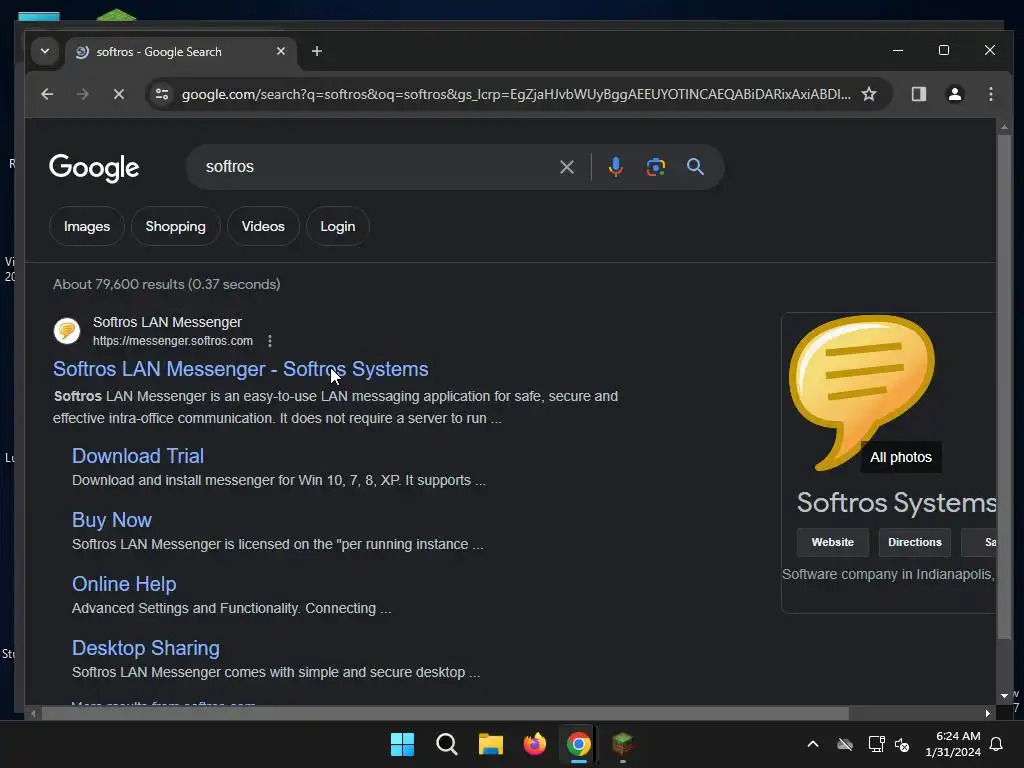This screenshot has height=768, width=1024.
Task: Click the forward navigation arrow
Action: click(x=82, y=94)
